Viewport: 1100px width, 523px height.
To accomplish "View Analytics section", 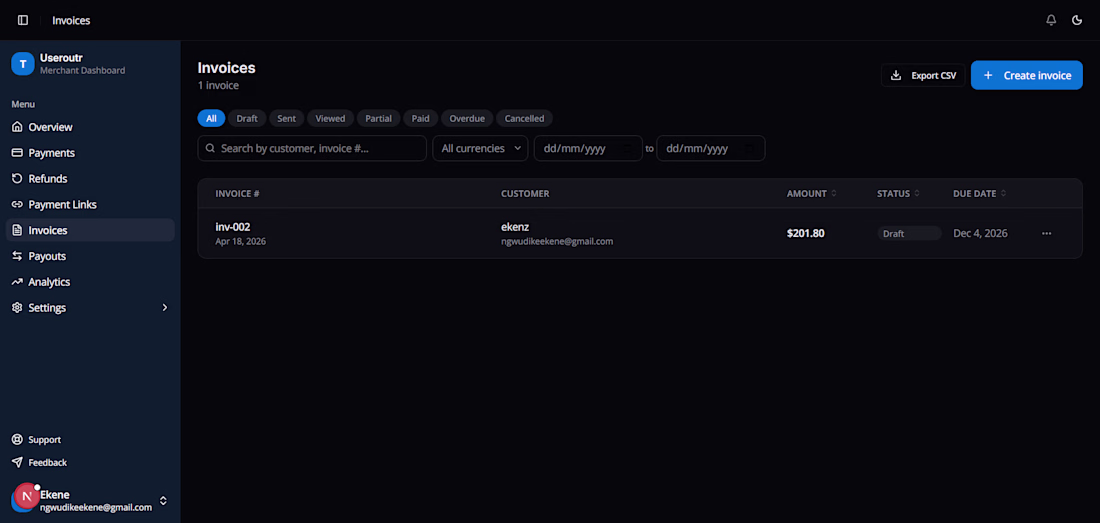I will [90, 282].
